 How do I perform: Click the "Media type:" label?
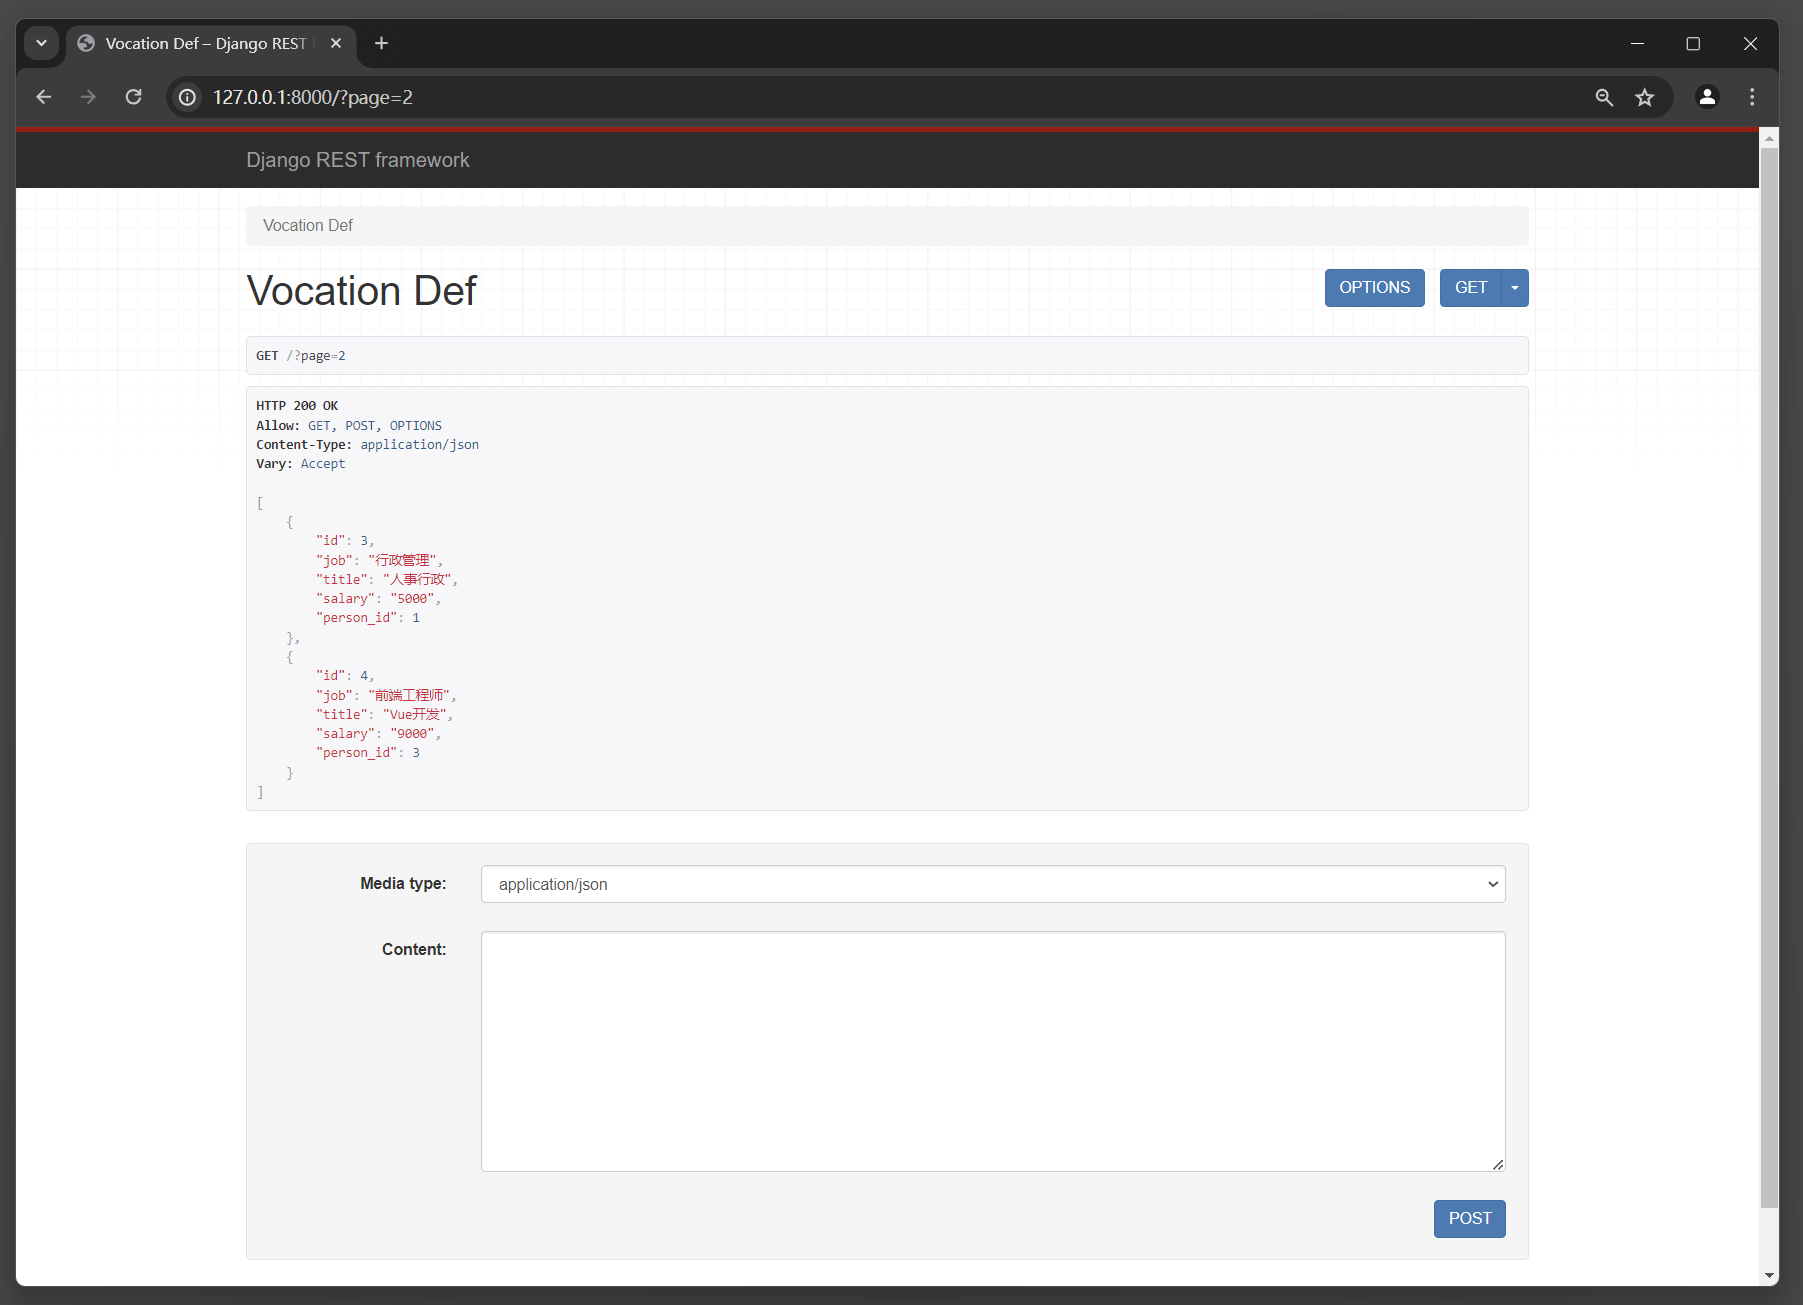pyautogui.click(x=403, y=884)
